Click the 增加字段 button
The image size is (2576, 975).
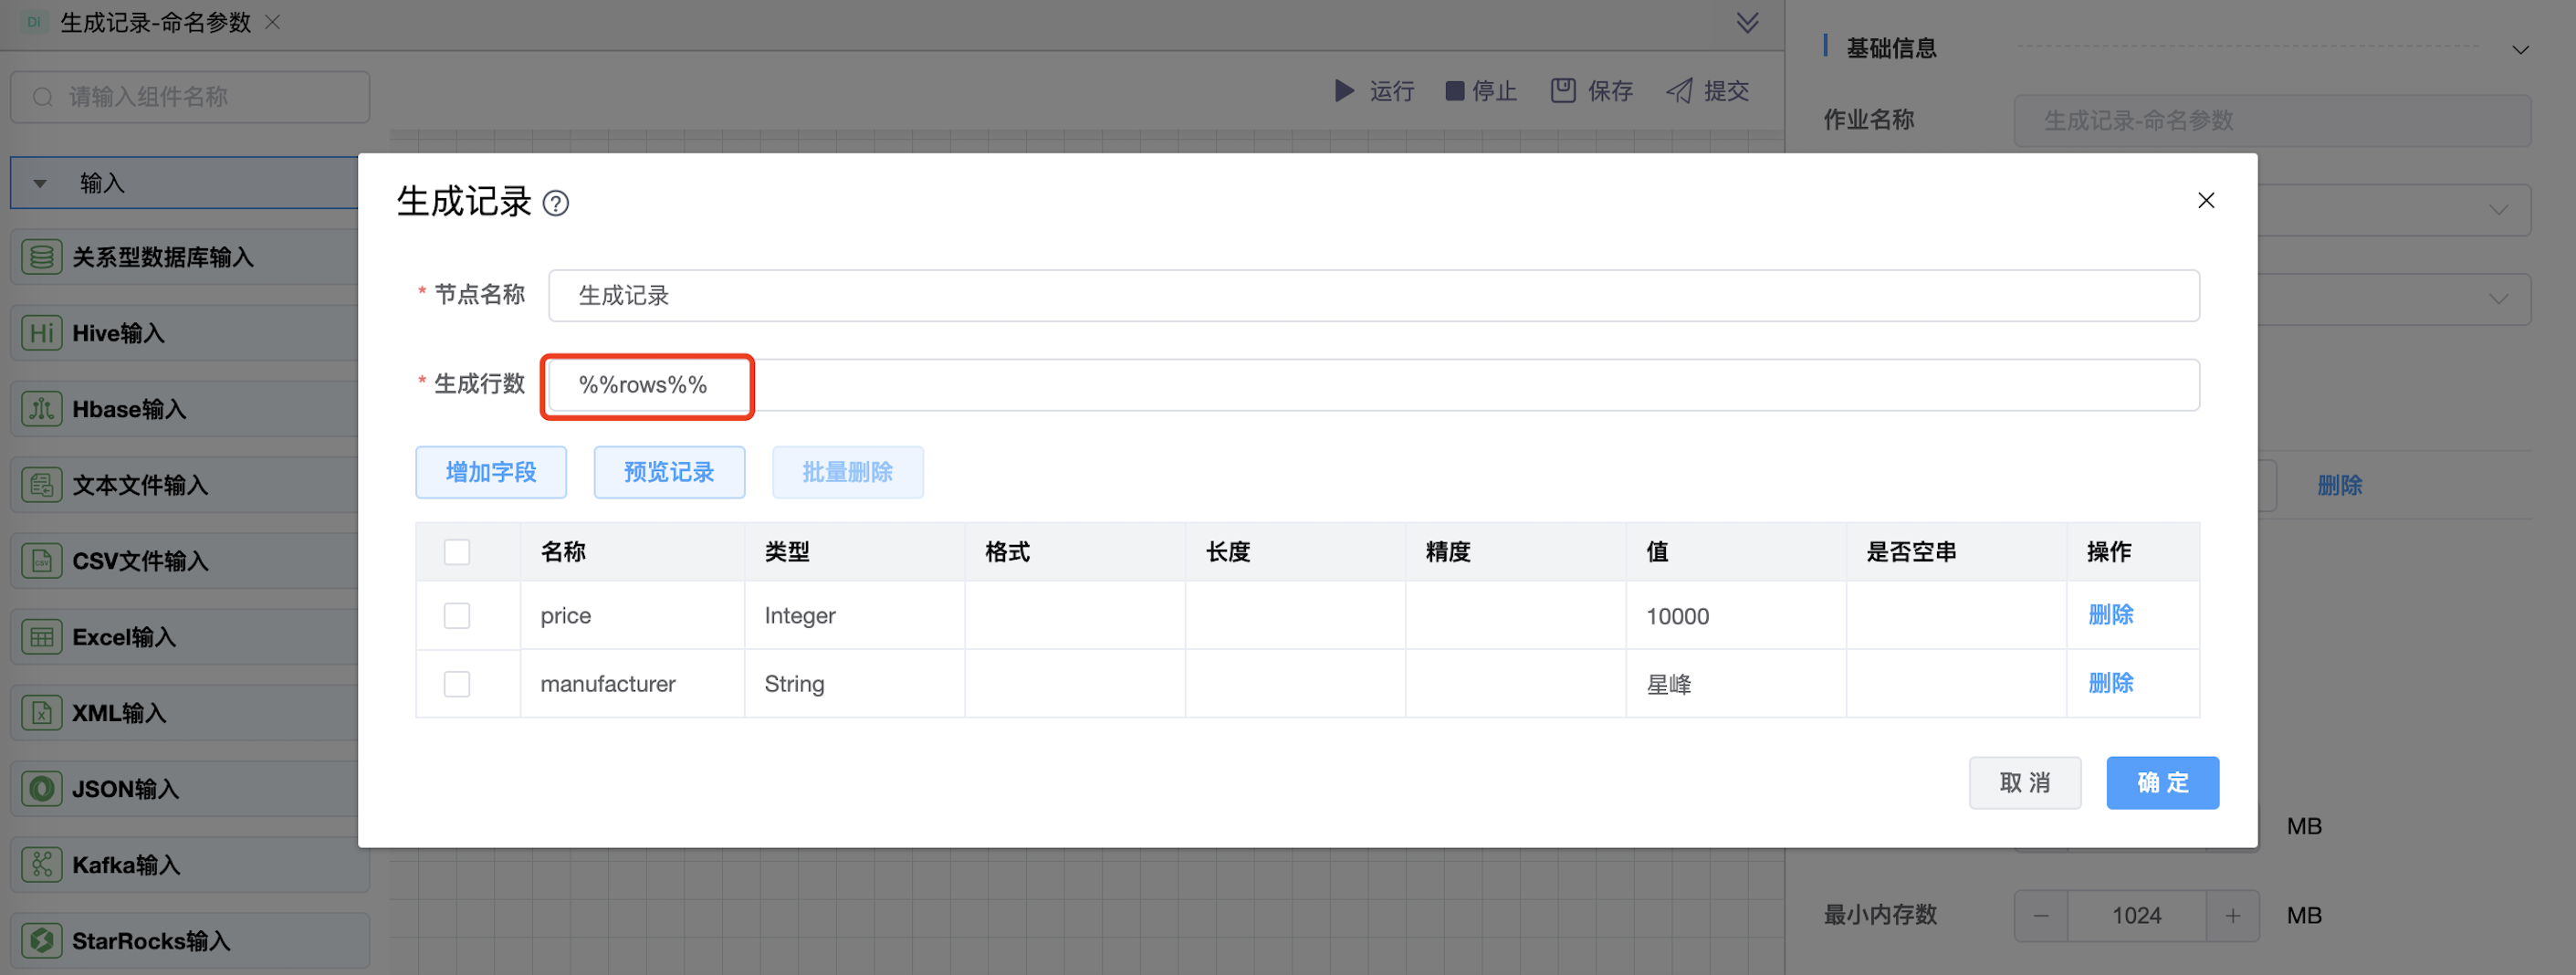point(491,472)
